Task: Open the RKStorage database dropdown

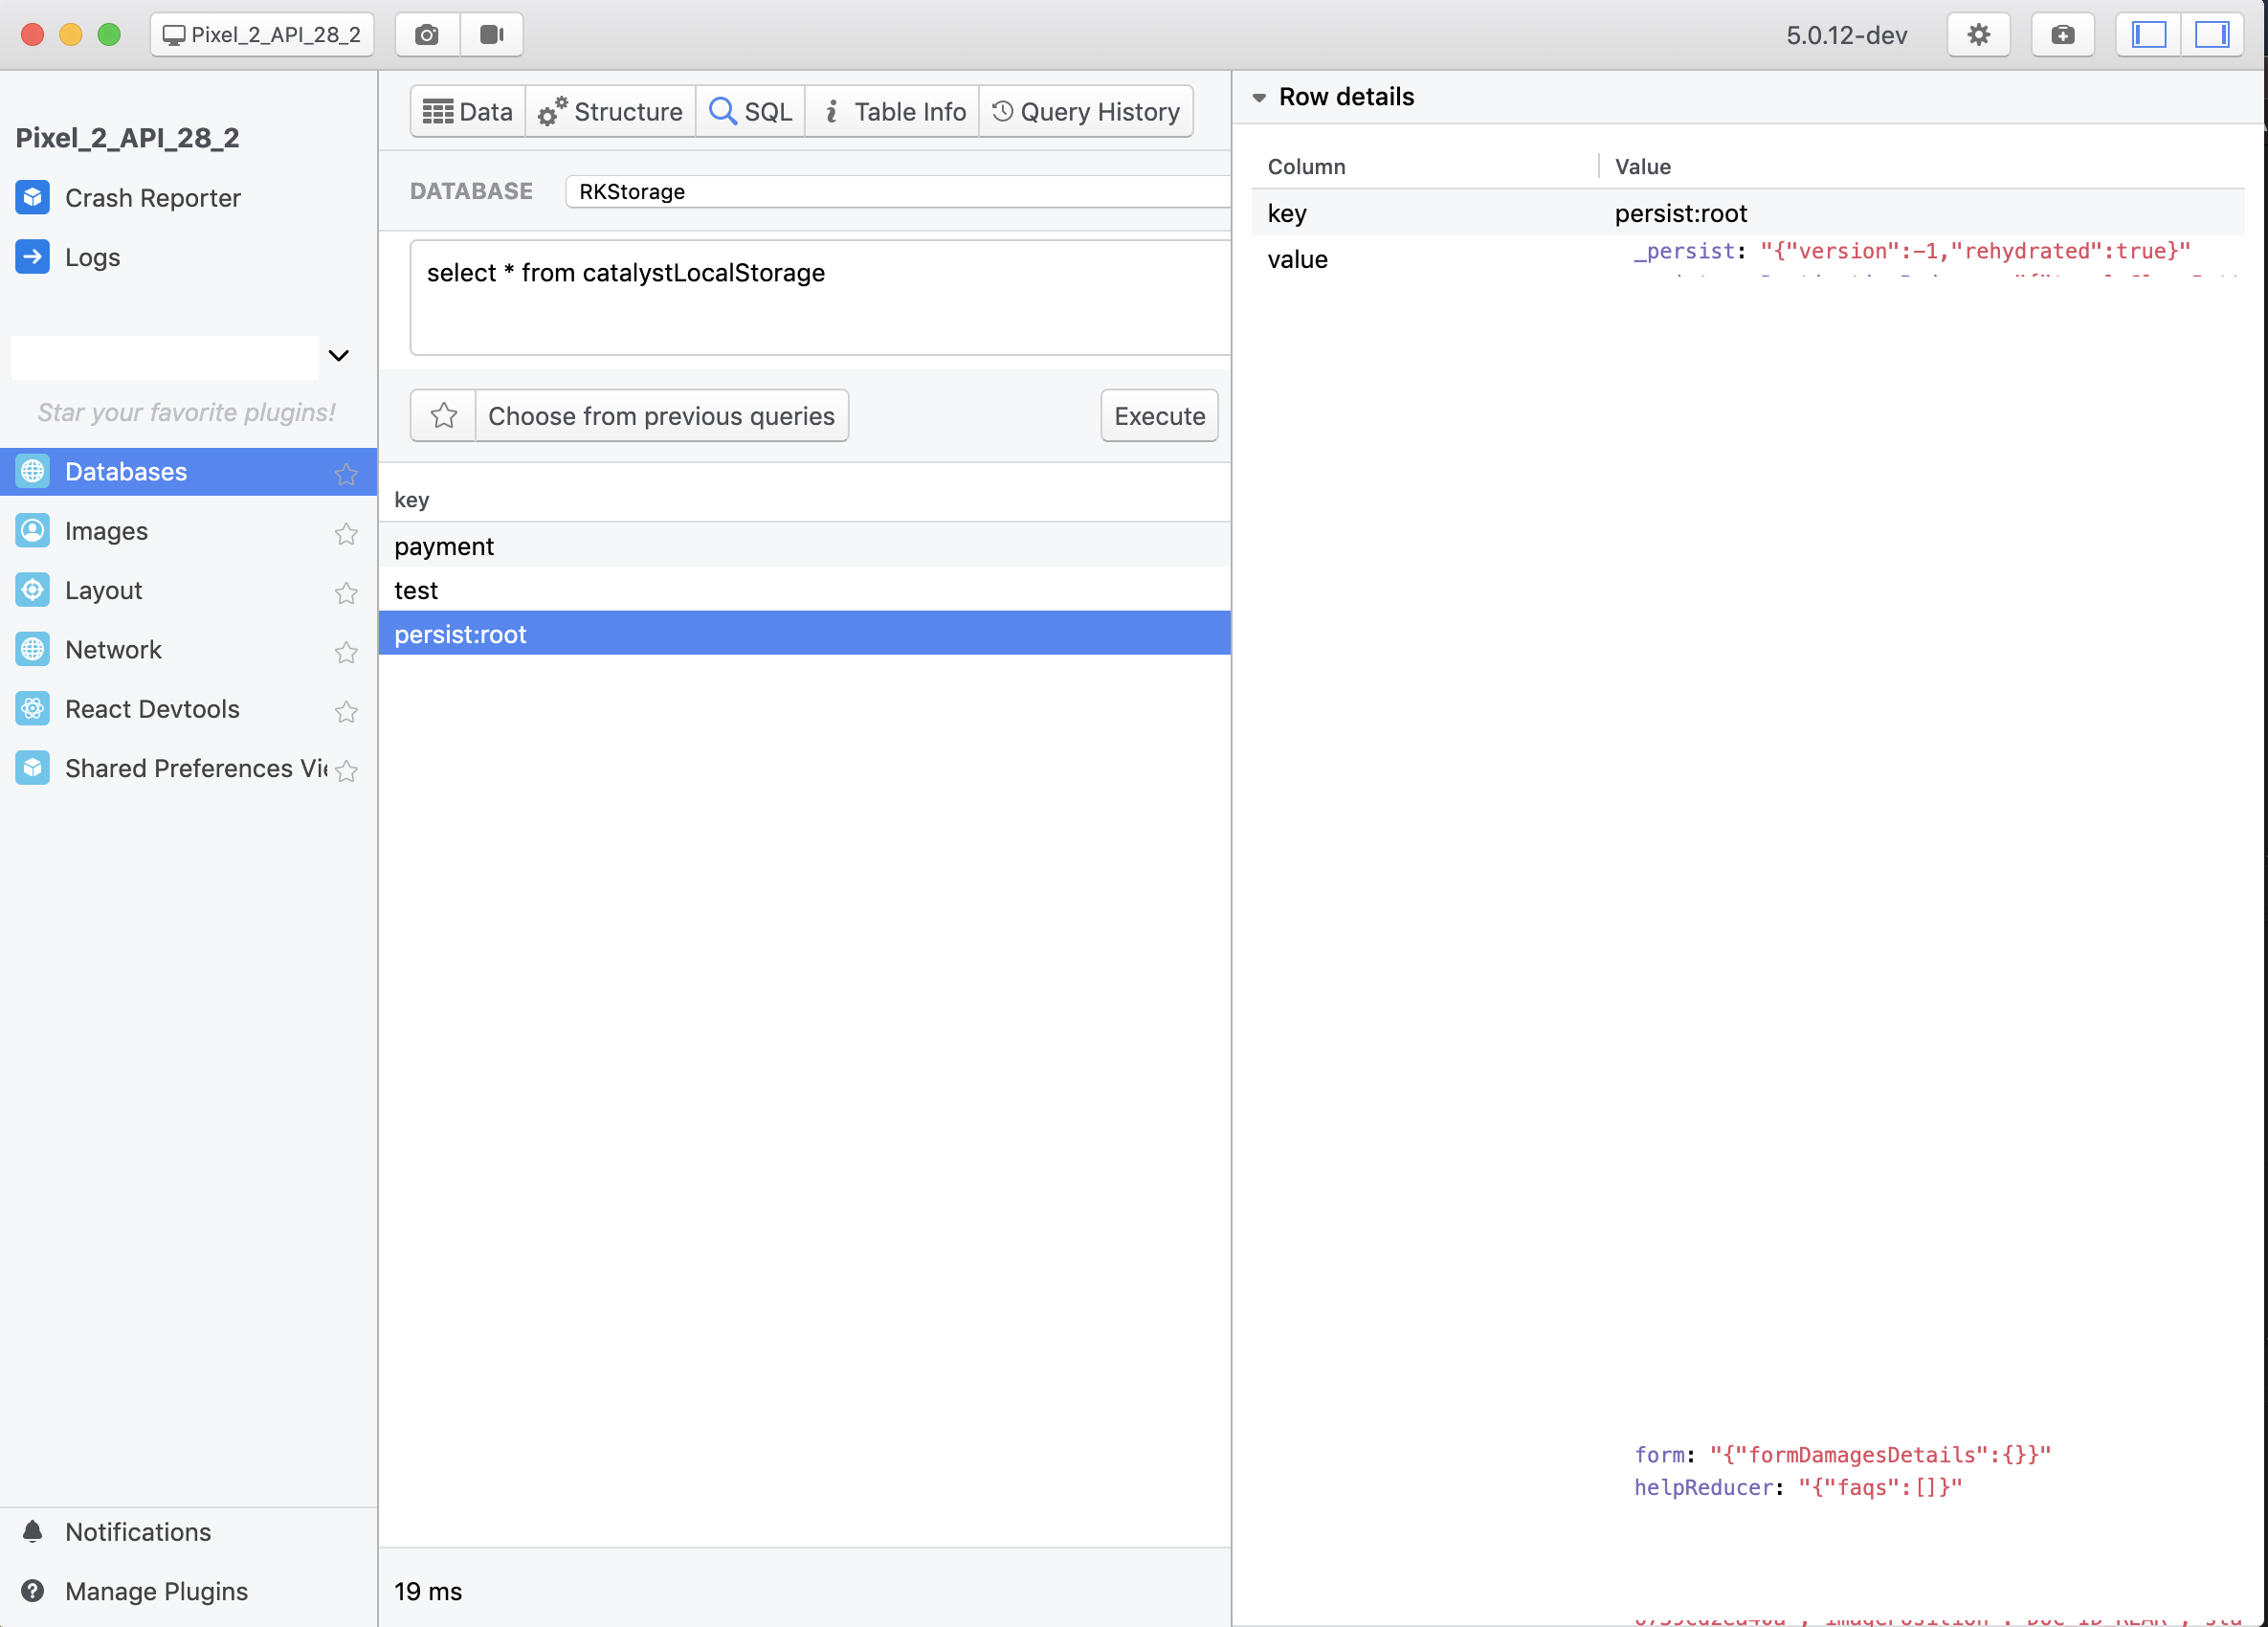Action: tap(897, 191)
